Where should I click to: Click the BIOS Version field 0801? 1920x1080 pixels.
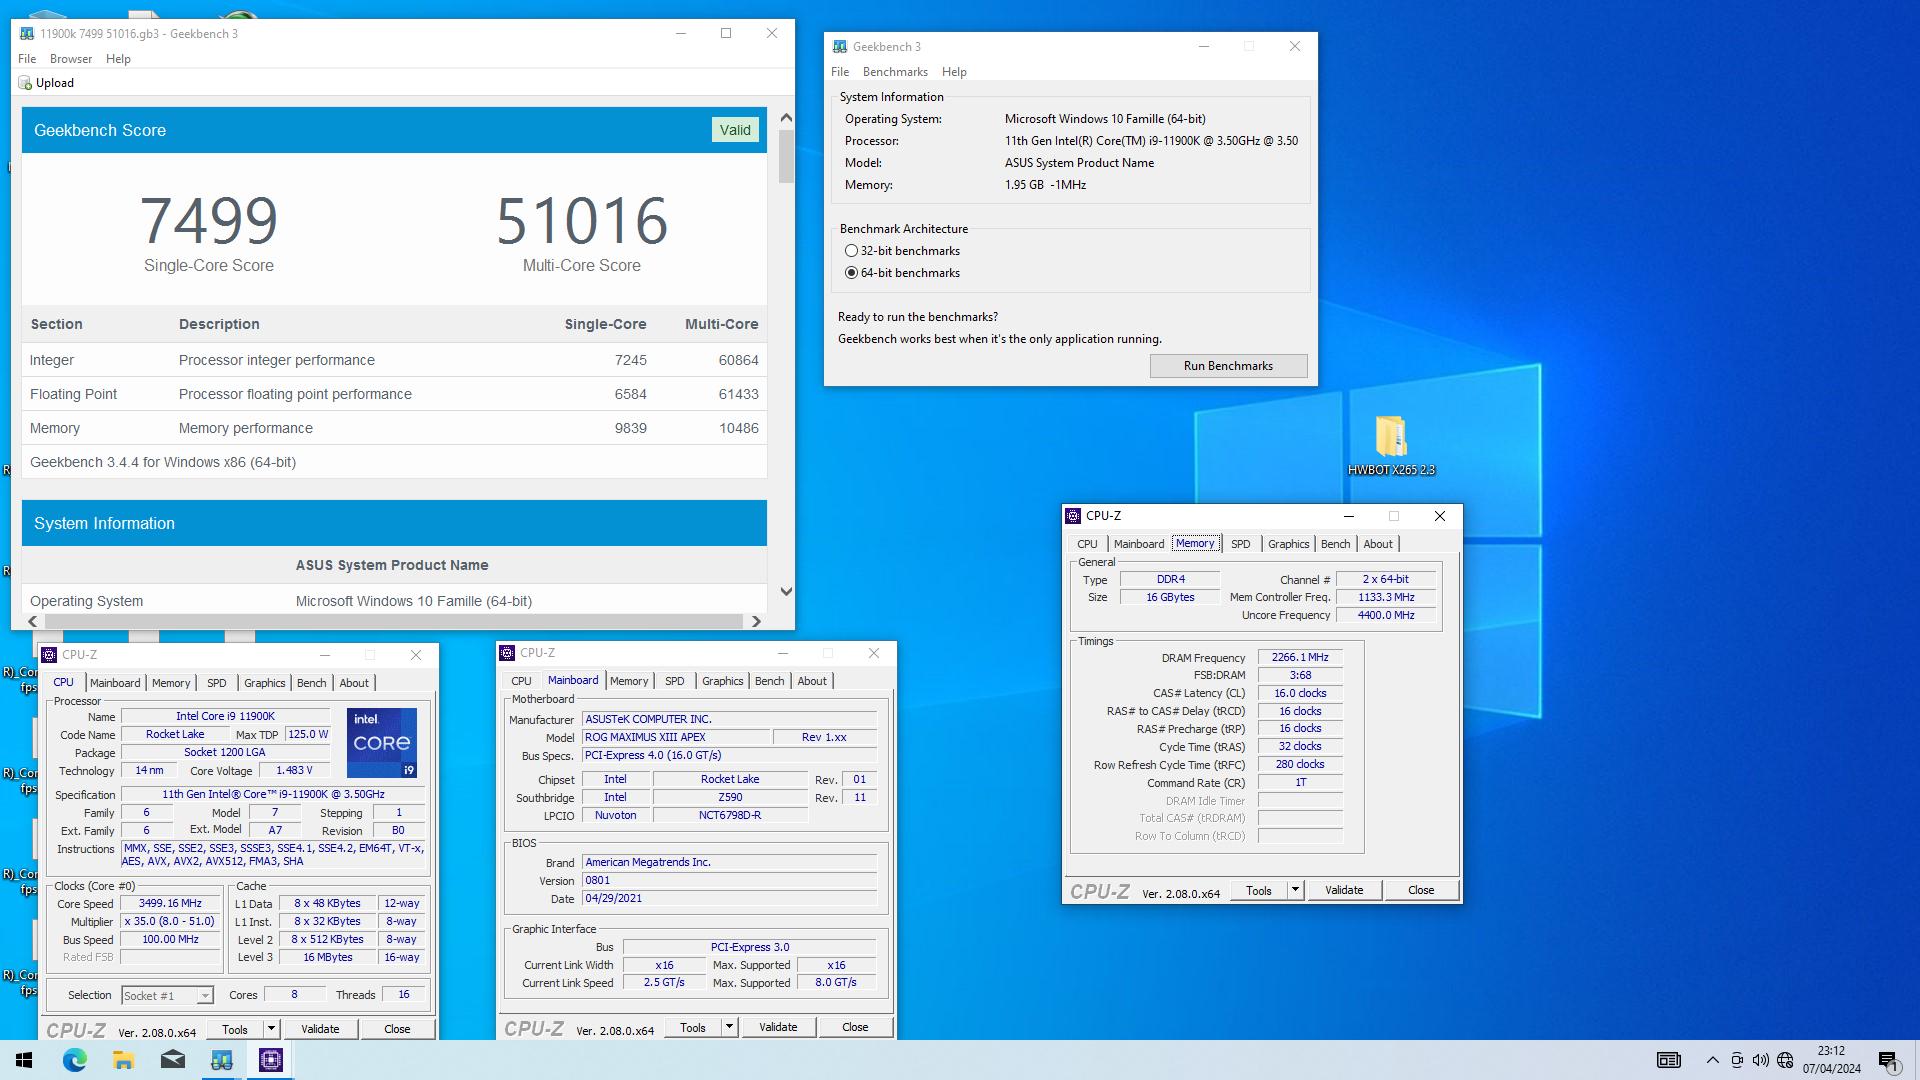(730, 881)
